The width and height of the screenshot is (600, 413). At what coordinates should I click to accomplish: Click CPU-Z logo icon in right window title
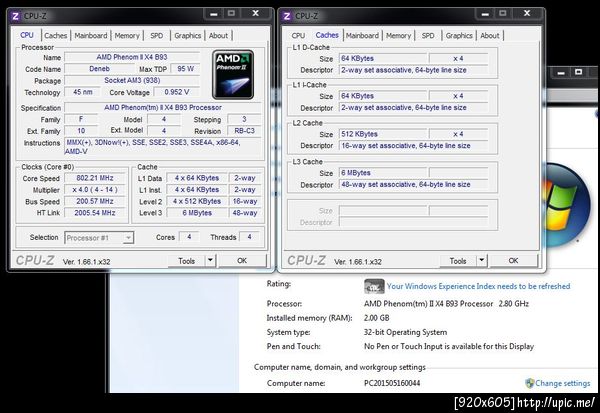coord(287,16)
